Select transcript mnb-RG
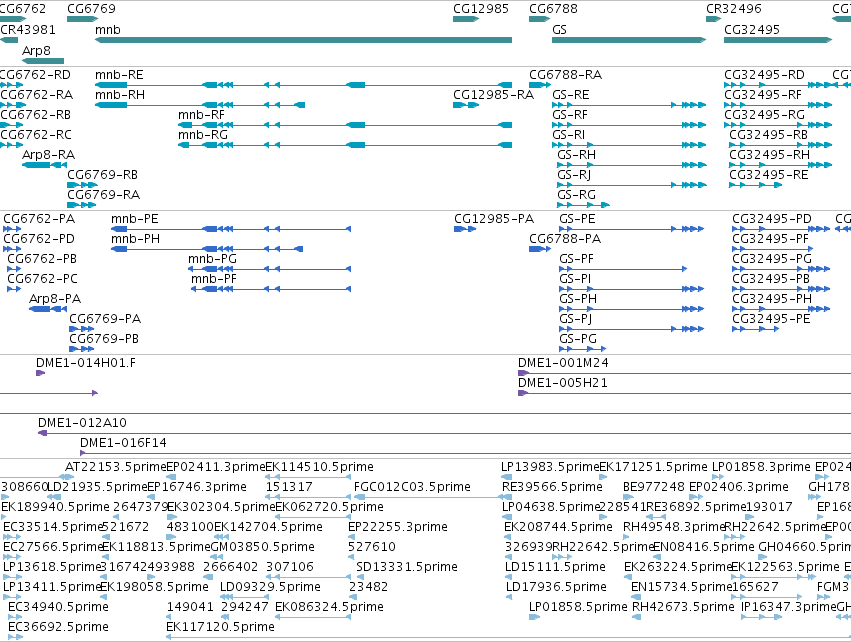 pyautogui.click(x=345, y=145)
